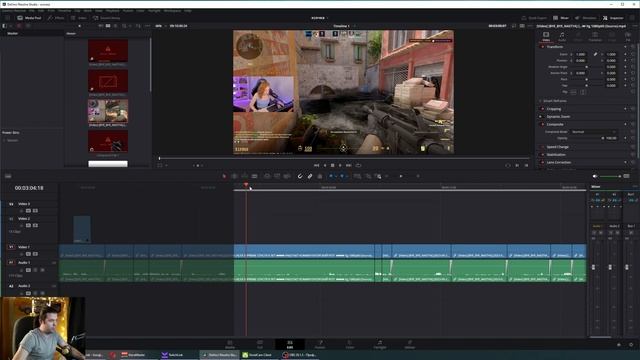Open the Sound Library panel
This screenshot has height=360, width=640.
tap(107, 18)
